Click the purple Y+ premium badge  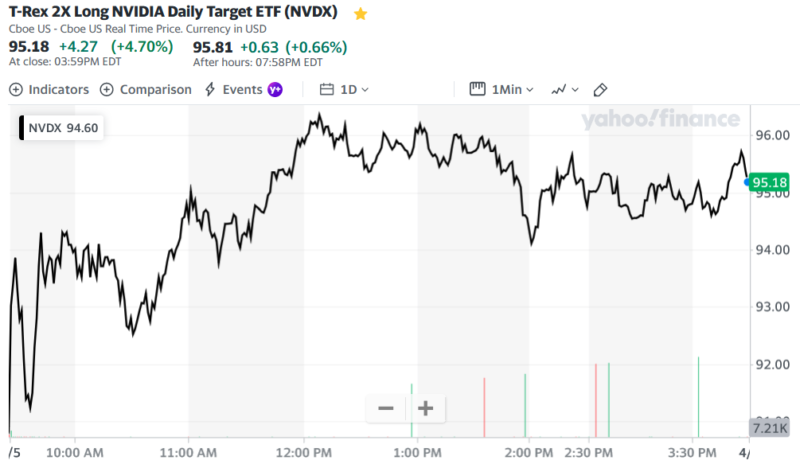[275, 89]
